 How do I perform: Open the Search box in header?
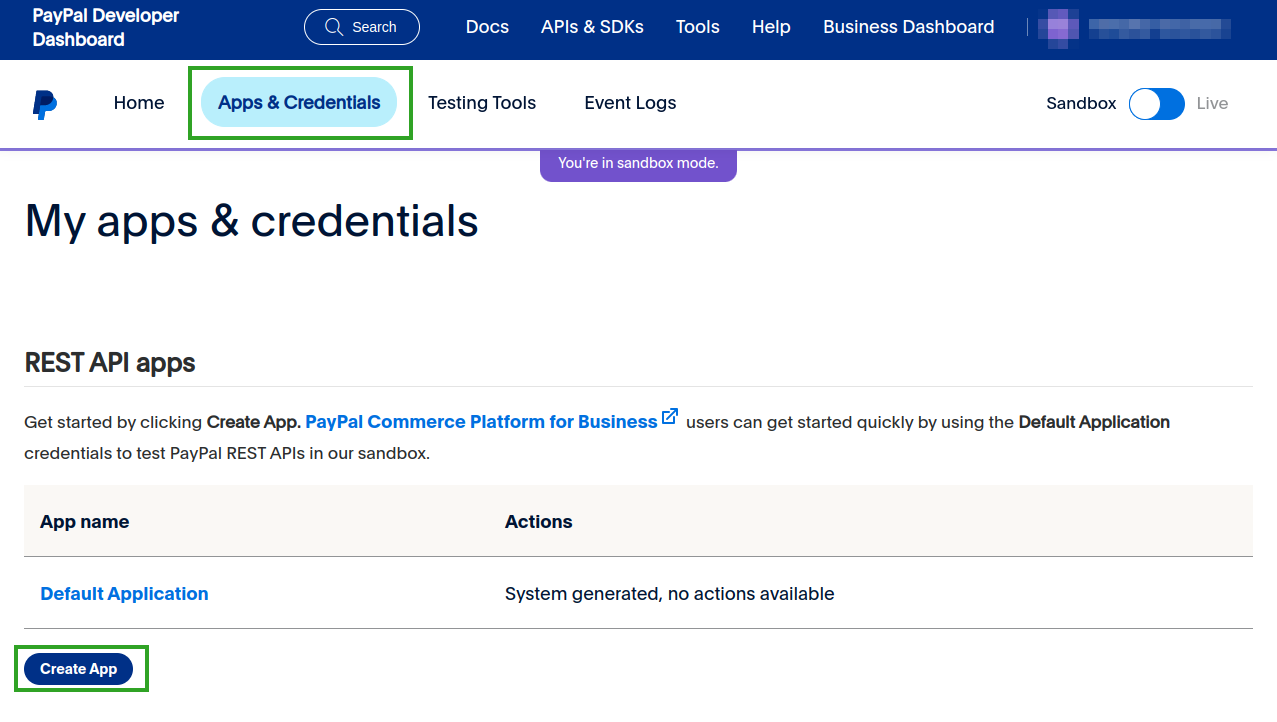362,27
